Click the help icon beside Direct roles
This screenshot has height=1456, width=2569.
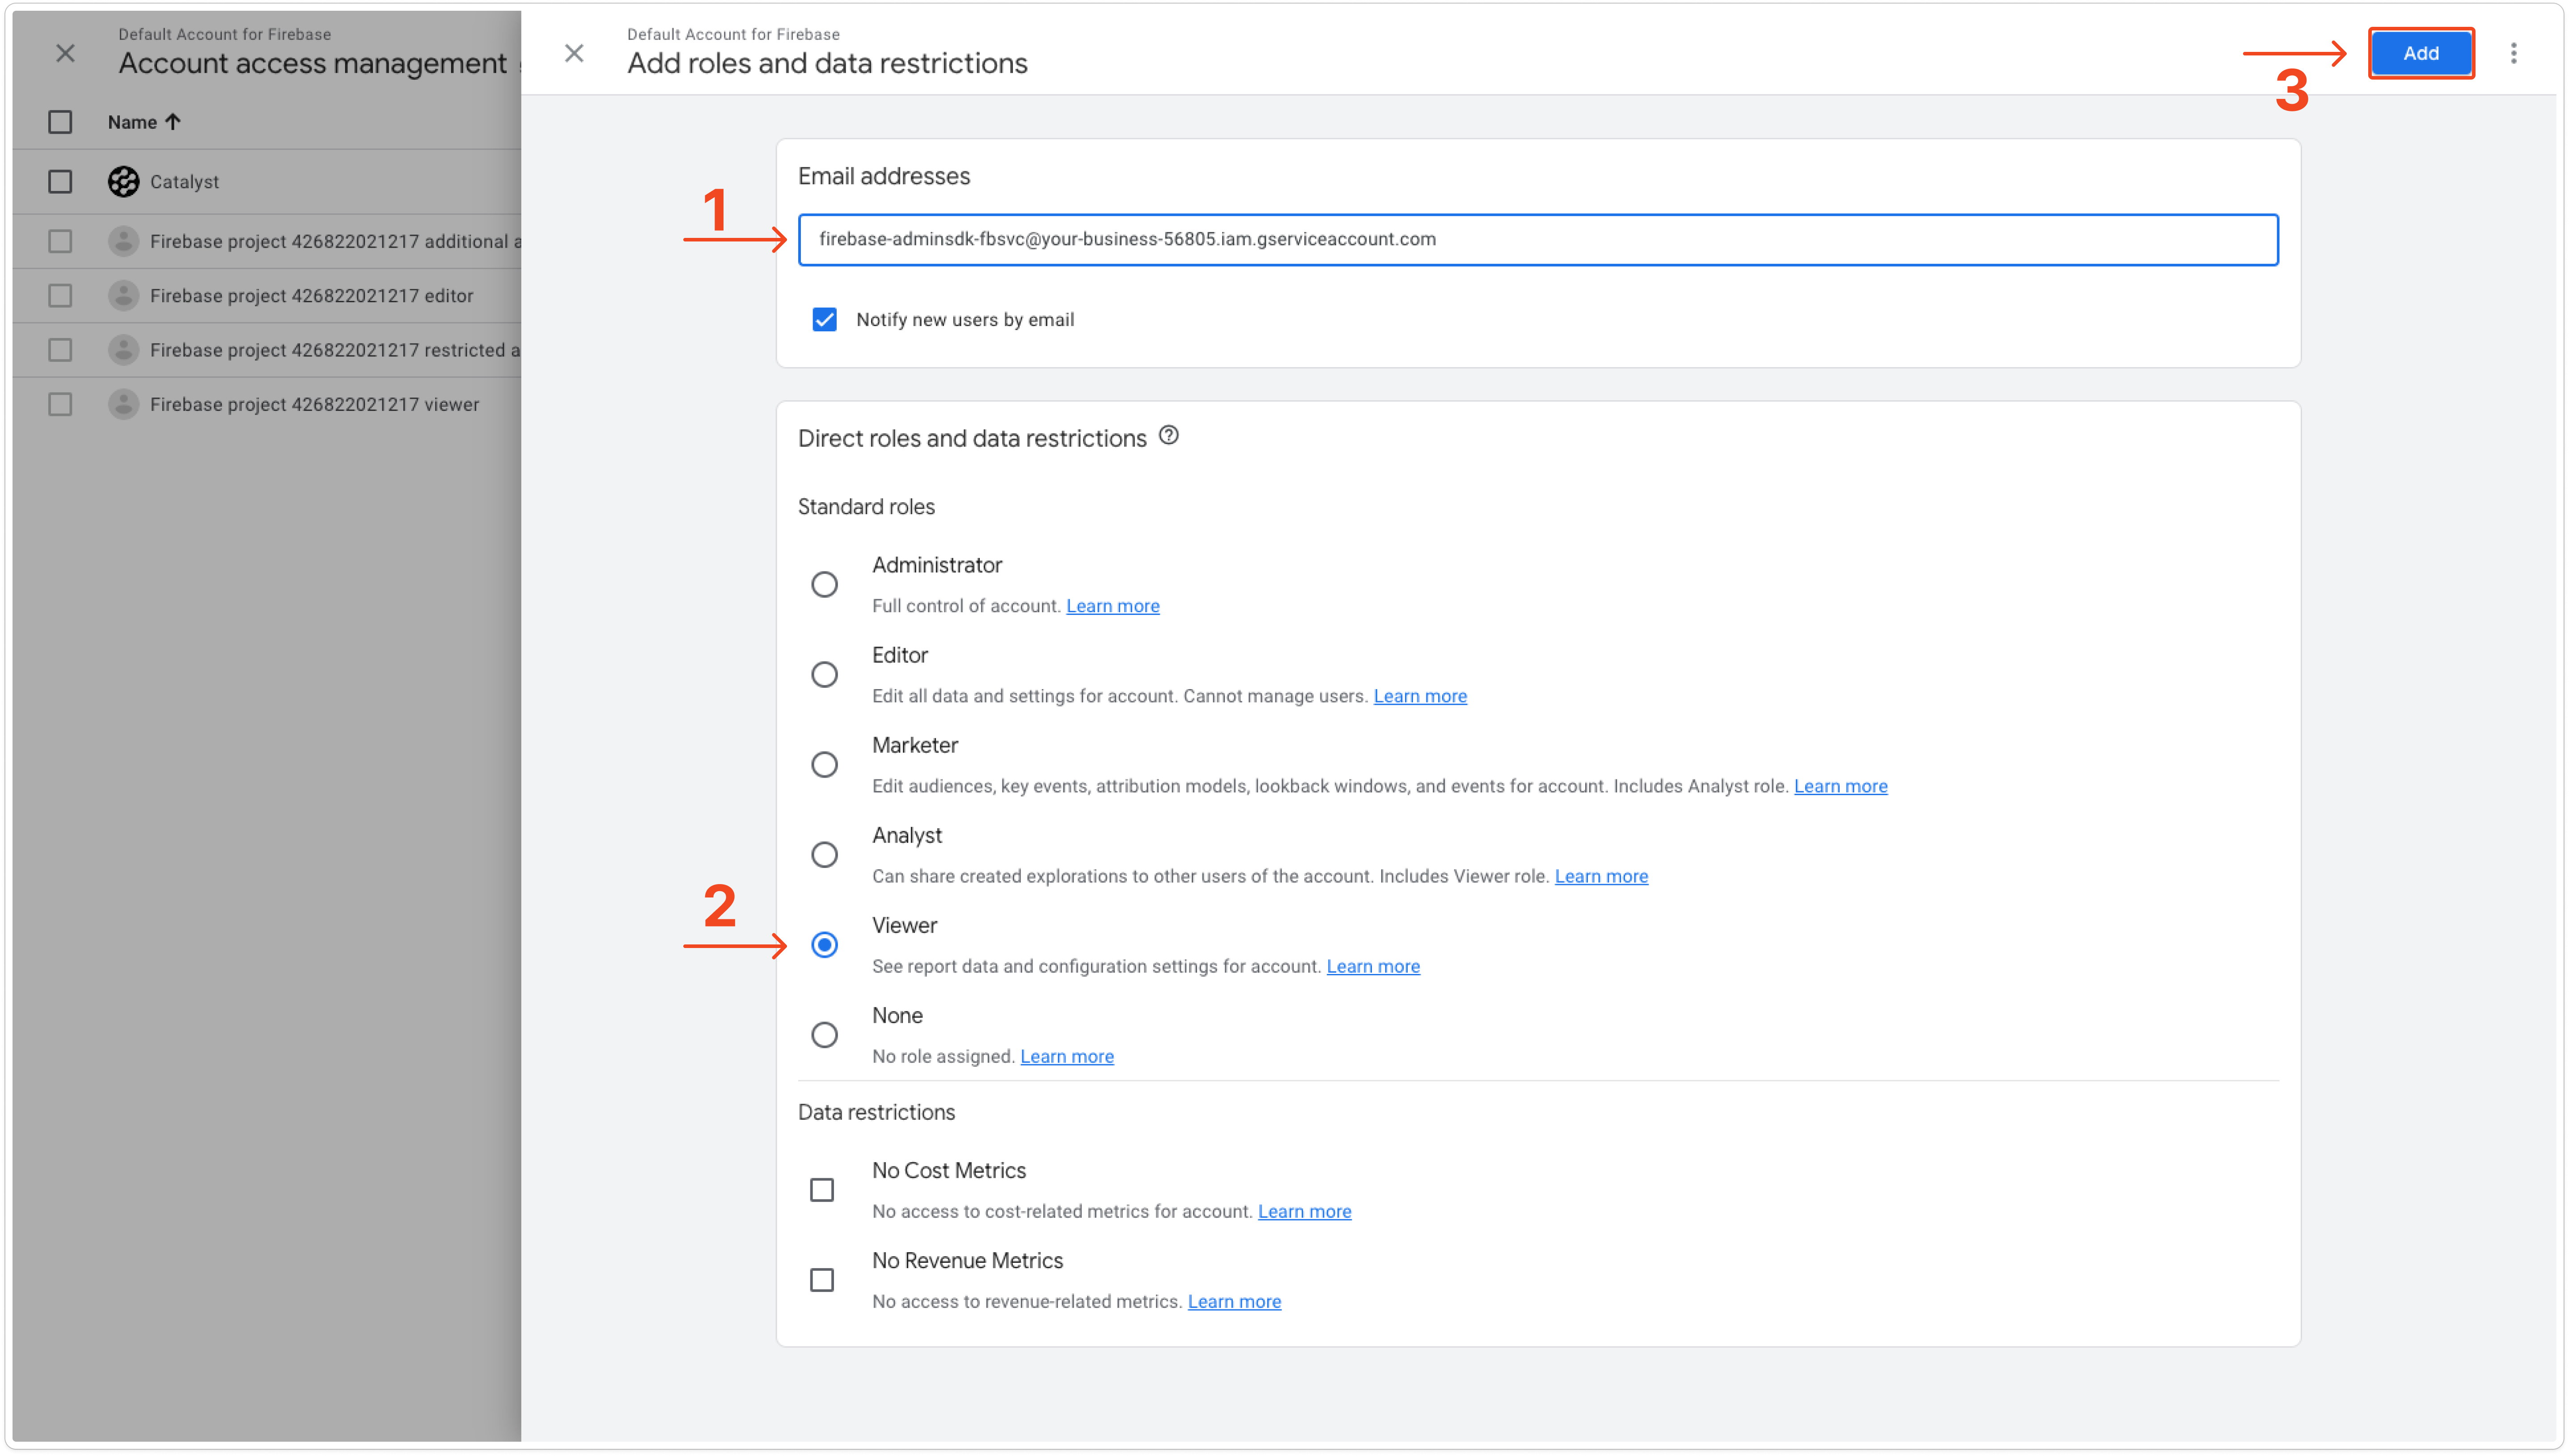click(1168, 436)
